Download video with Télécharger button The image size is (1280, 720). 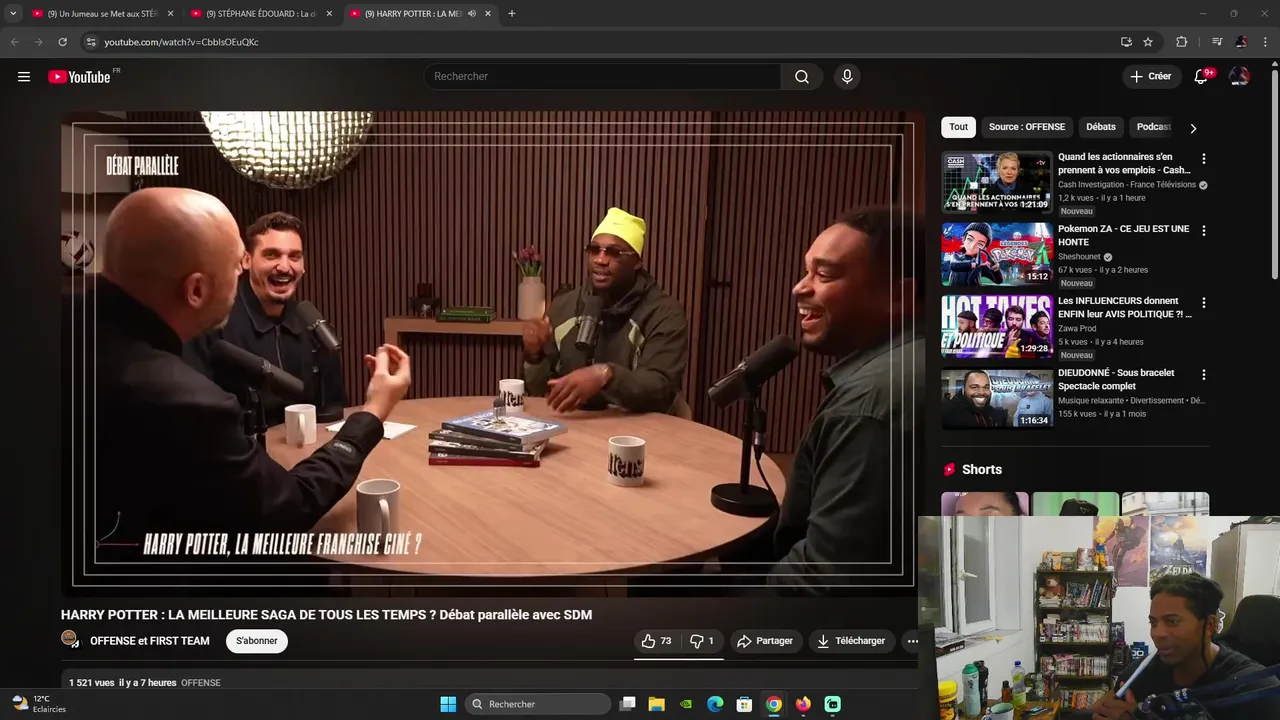851,641
